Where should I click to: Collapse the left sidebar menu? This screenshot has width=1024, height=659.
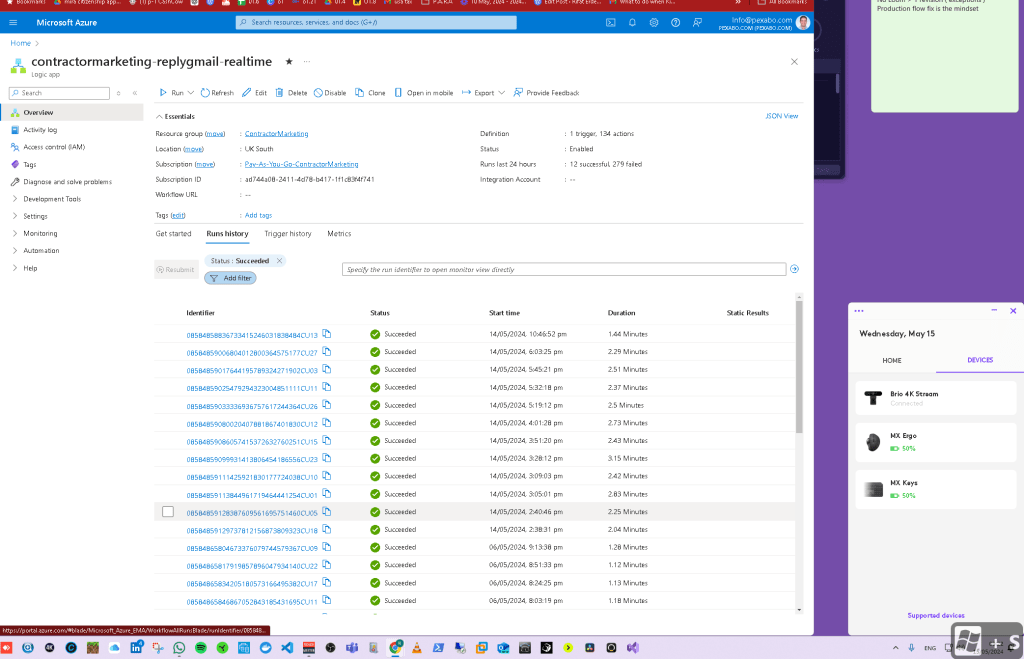[x=135, y=93]
